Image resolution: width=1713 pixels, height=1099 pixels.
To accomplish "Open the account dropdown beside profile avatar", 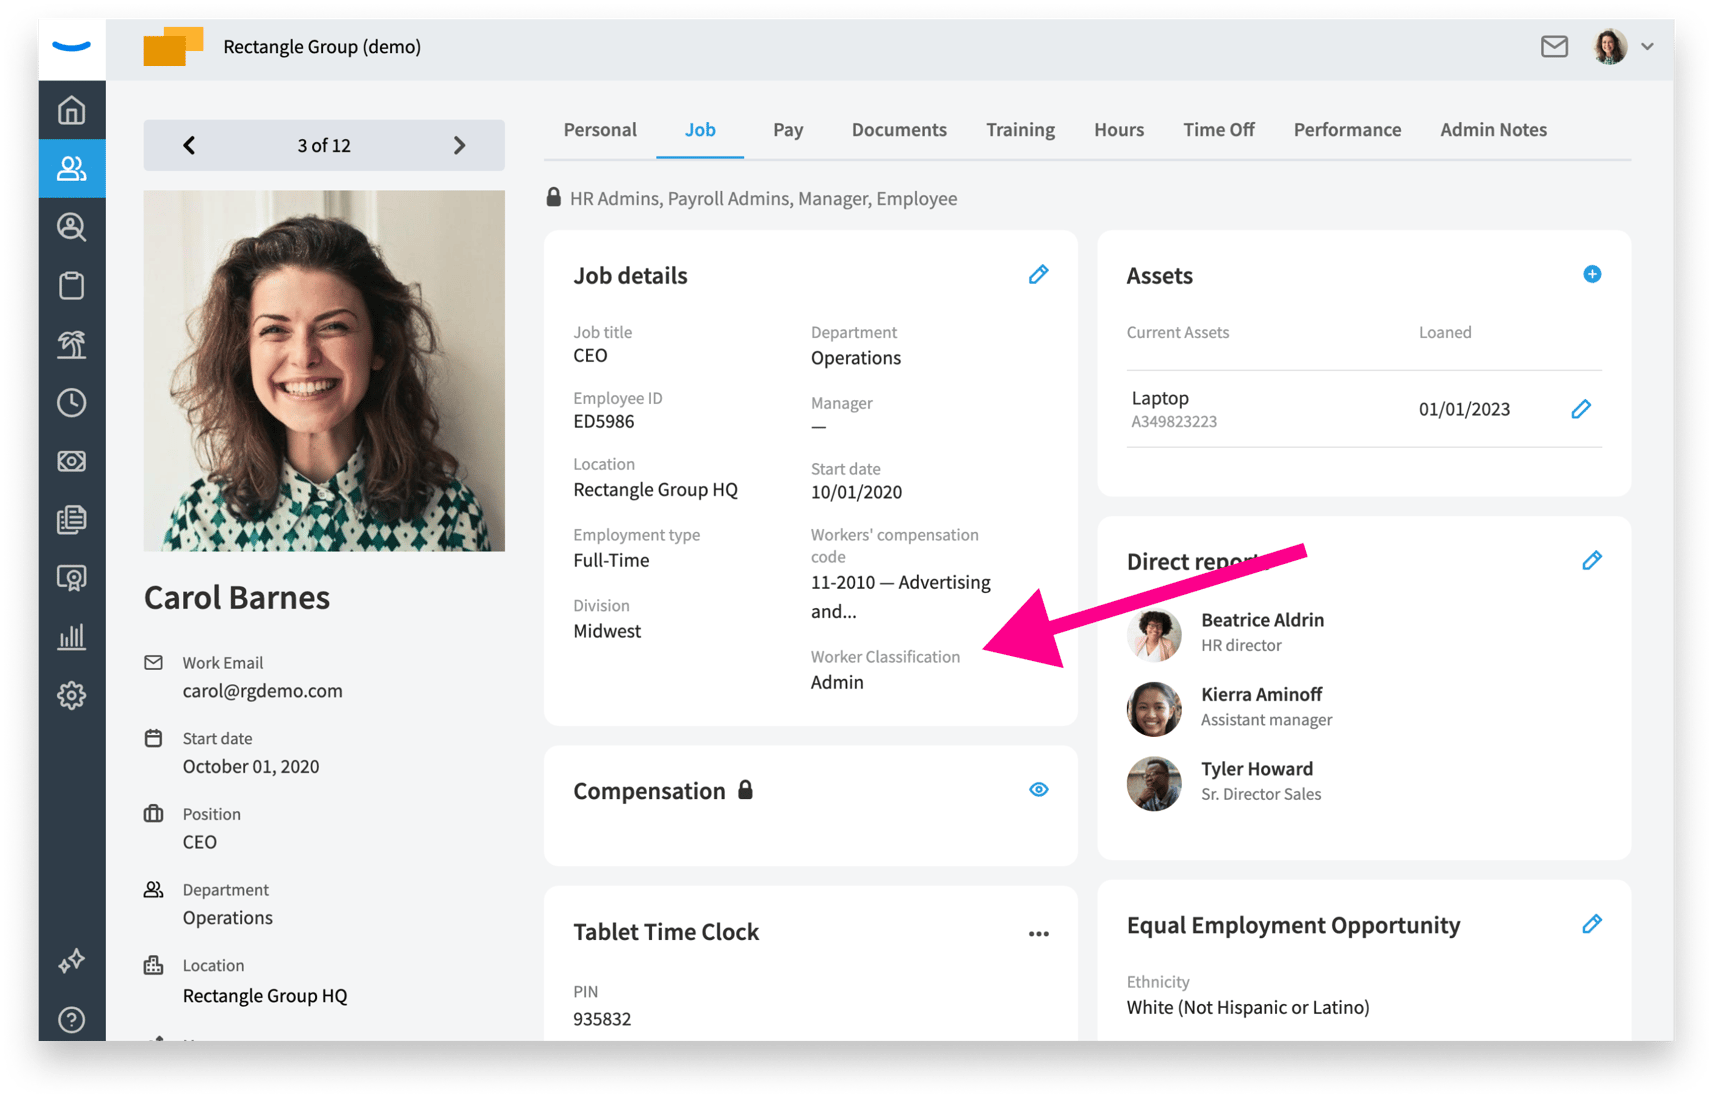I will [1648, 46].
